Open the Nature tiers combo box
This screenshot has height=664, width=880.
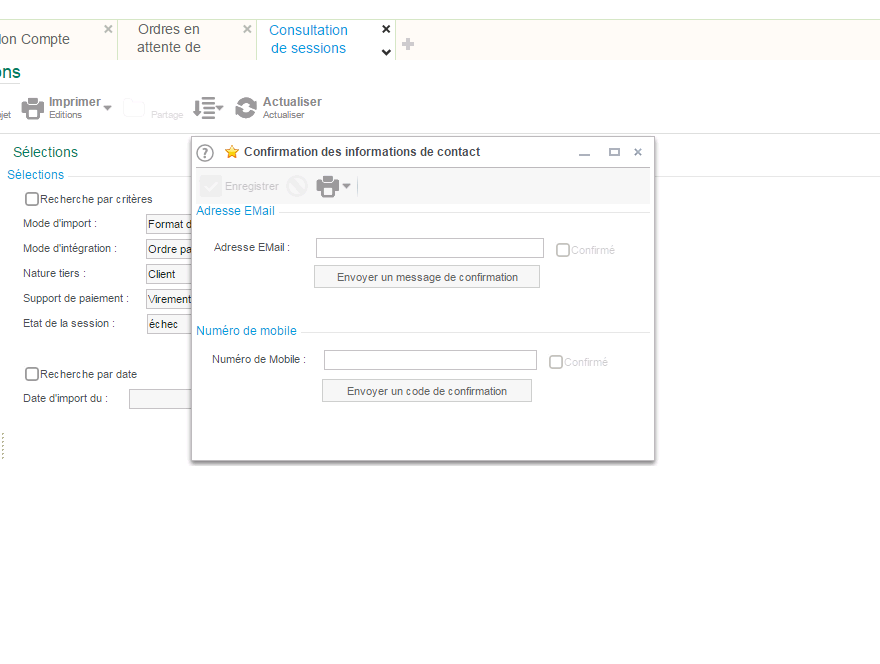pyautogui.click(x=169, y=274)
